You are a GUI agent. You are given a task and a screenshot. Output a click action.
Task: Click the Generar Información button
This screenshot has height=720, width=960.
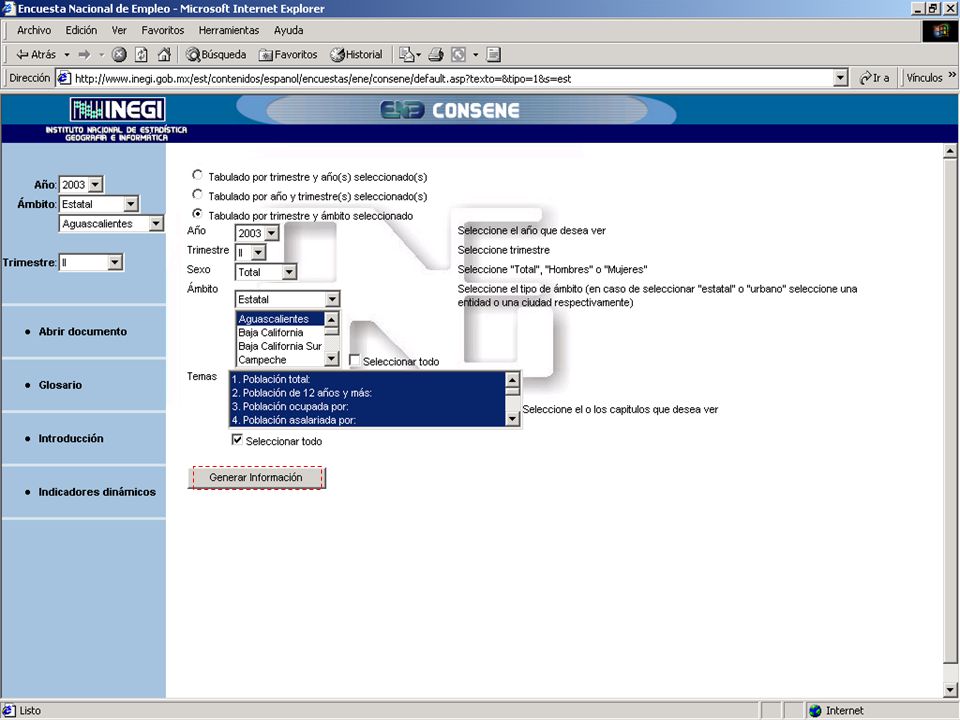pyautogui.click(x=257, y=478)
